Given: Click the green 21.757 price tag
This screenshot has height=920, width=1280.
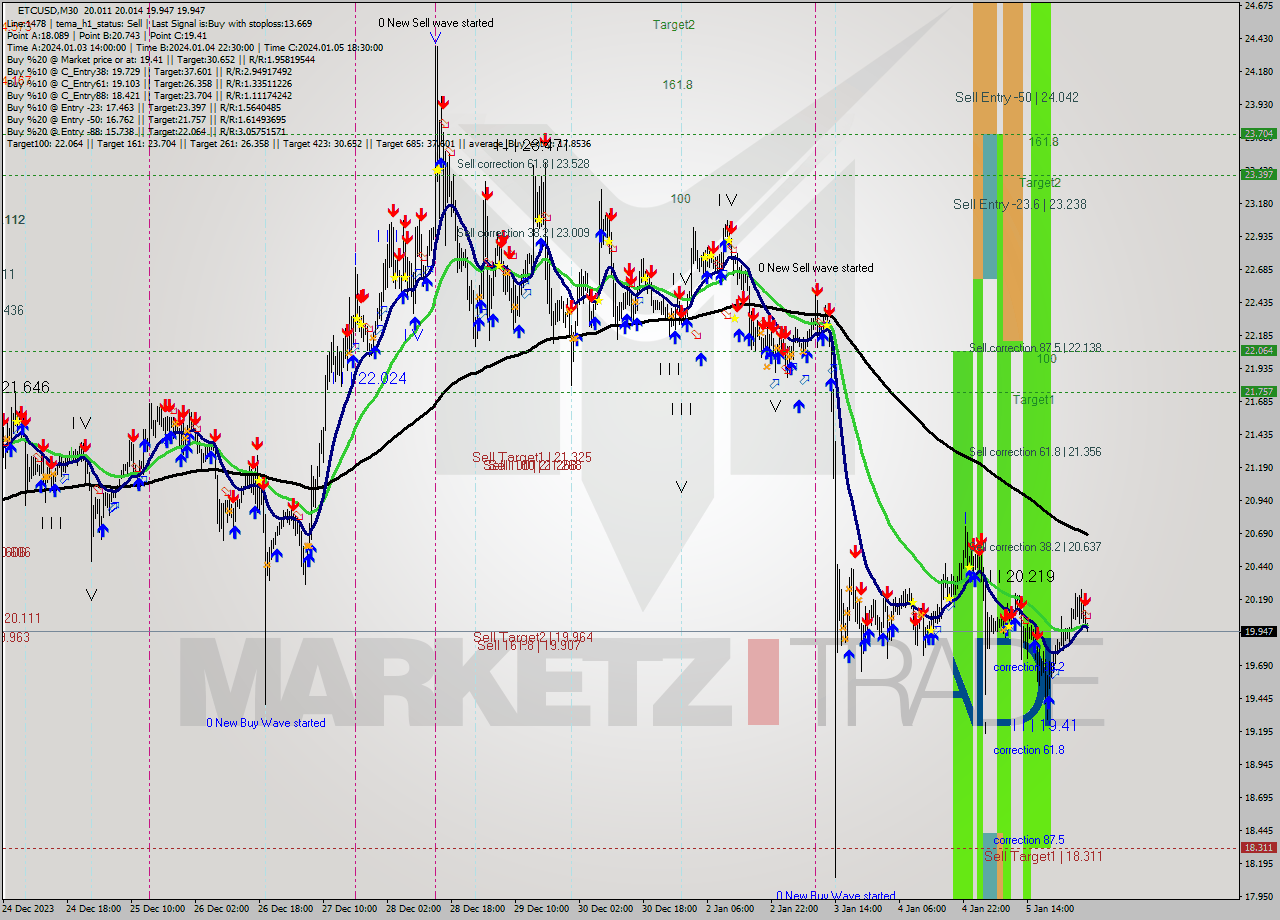Looking at the screenshot, I should (x=1257, y=391).
